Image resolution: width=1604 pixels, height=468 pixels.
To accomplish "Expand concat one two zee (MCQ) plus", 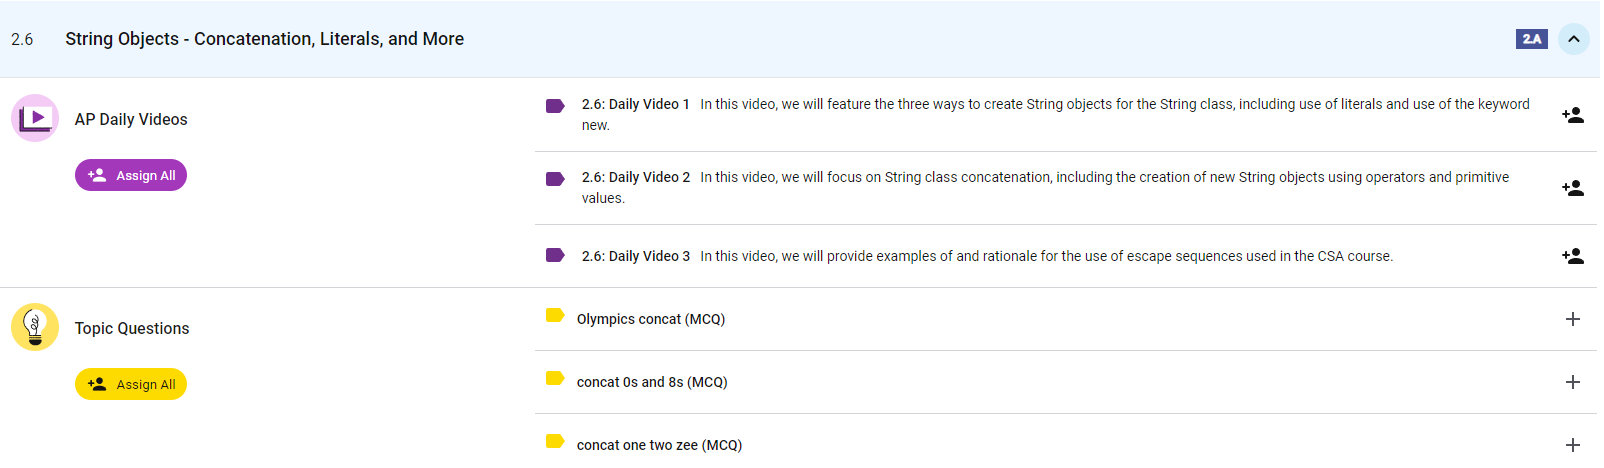I will pyautogui.click(x=1572, y=445).
